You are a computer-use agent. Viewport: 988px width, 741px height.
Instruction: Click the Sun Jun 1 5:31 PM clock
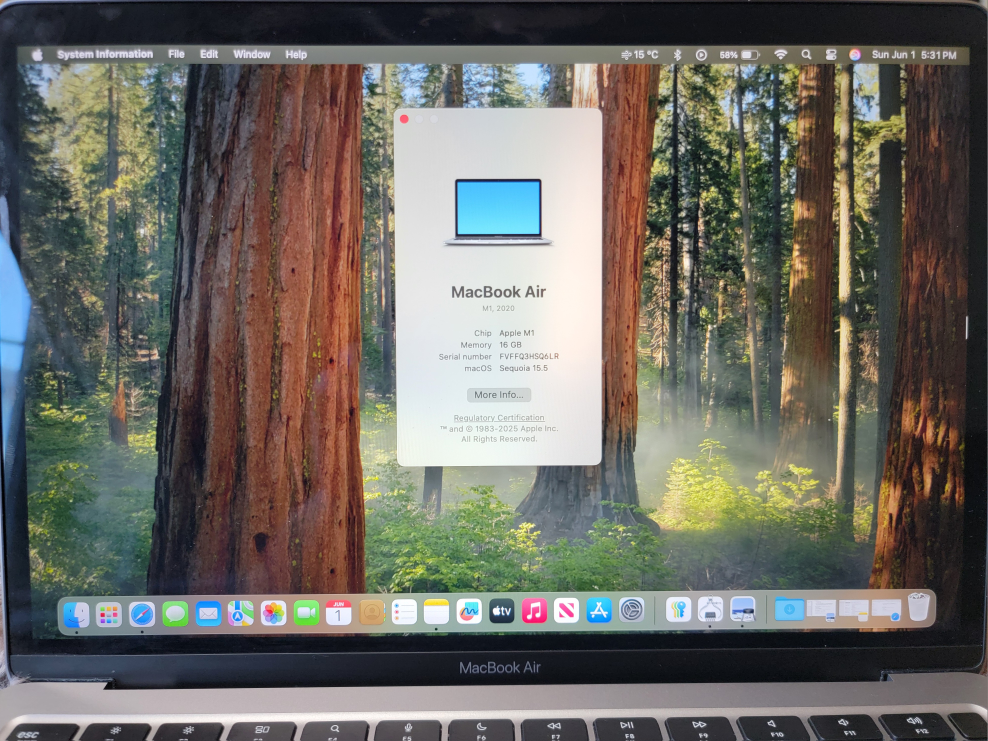[914, 55]
